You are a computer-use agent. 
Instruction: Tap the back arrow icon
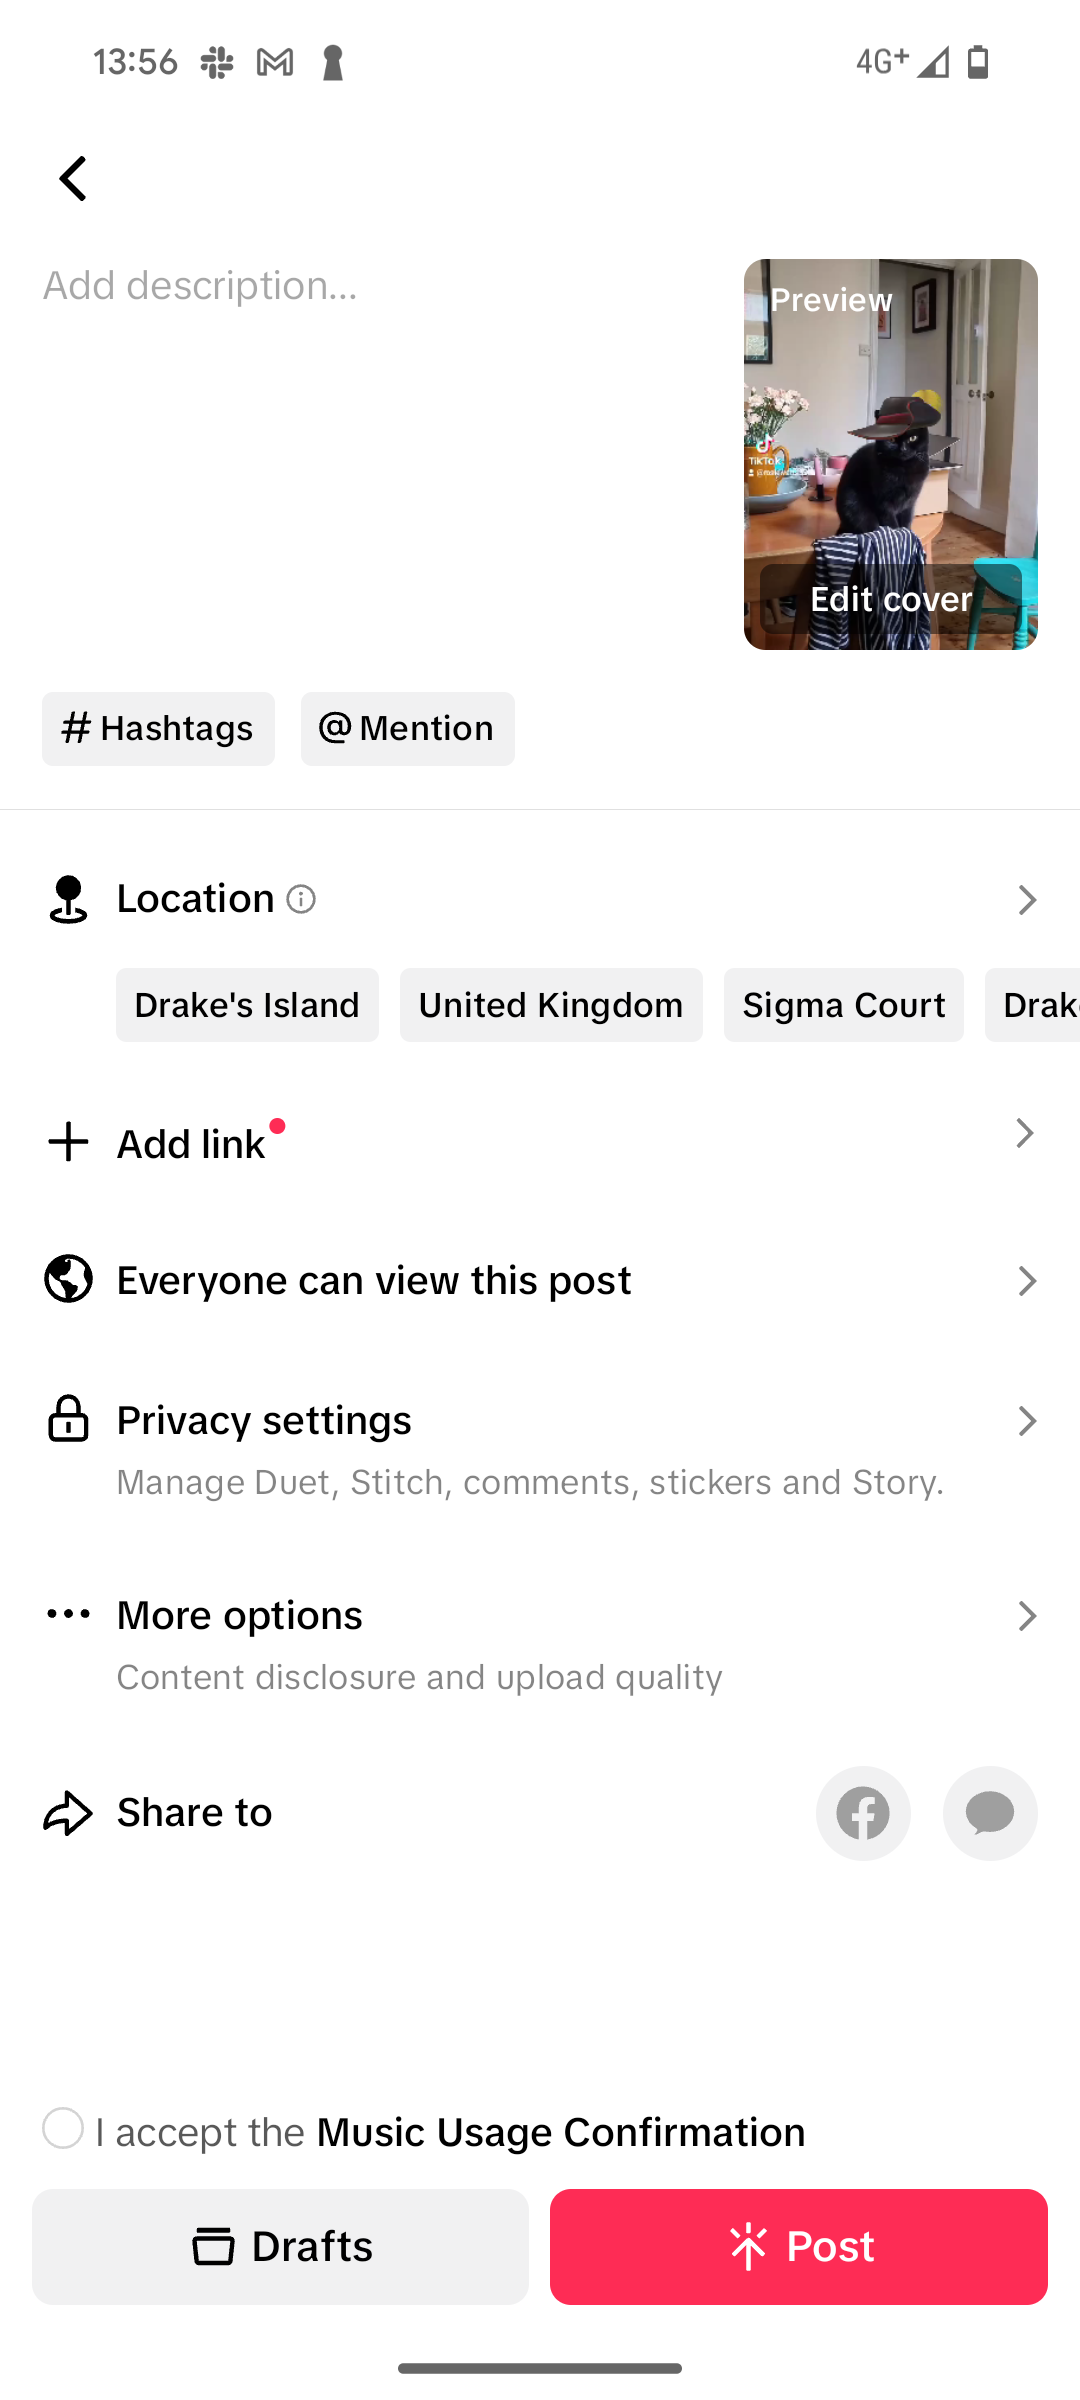pyautogui.click(x=73, y=179)
